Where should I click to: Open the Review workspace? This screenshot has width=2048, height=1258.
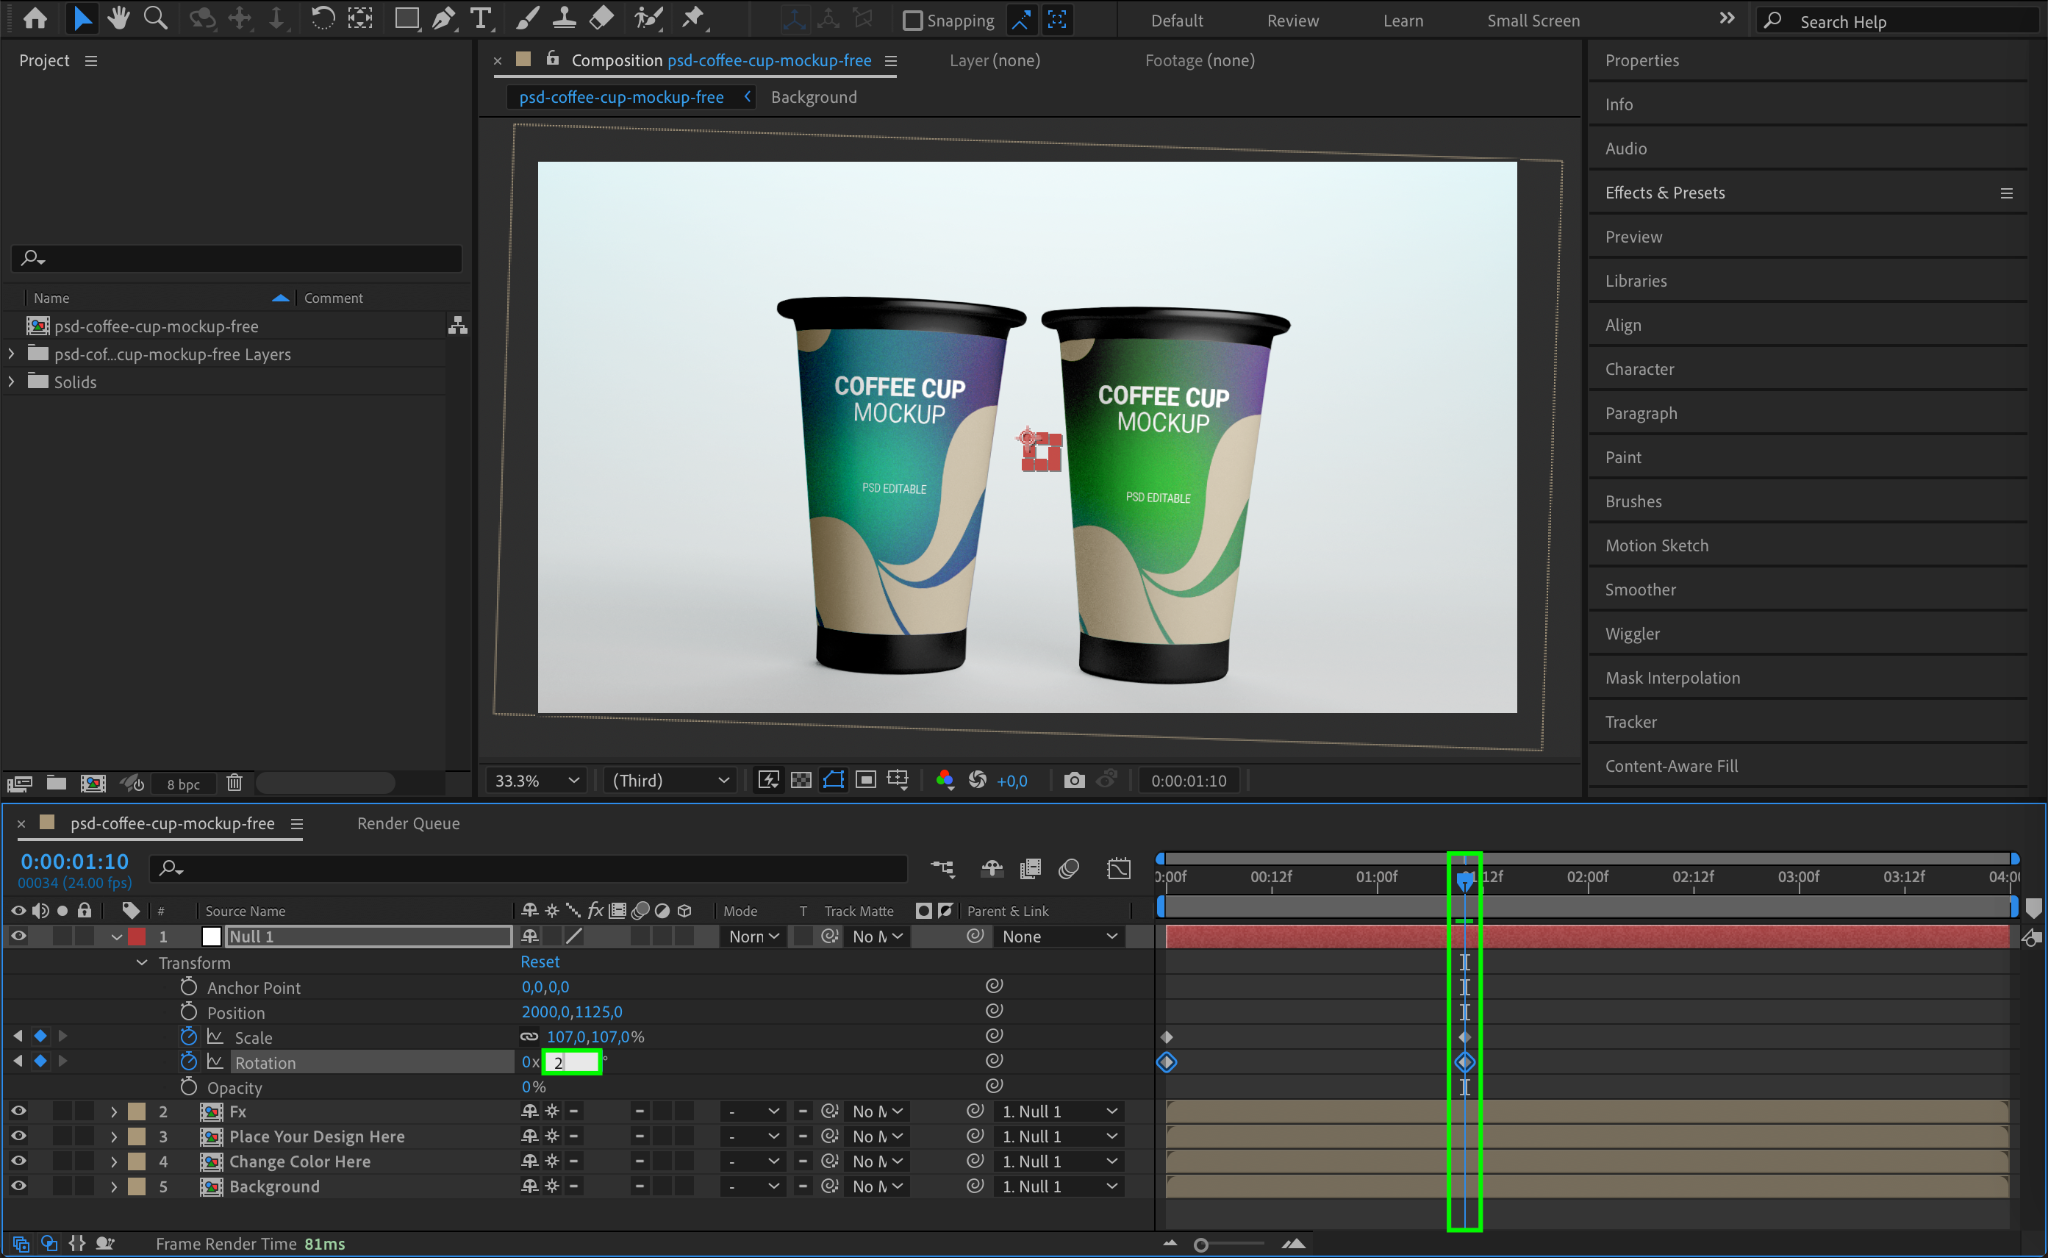(1292, 20)
